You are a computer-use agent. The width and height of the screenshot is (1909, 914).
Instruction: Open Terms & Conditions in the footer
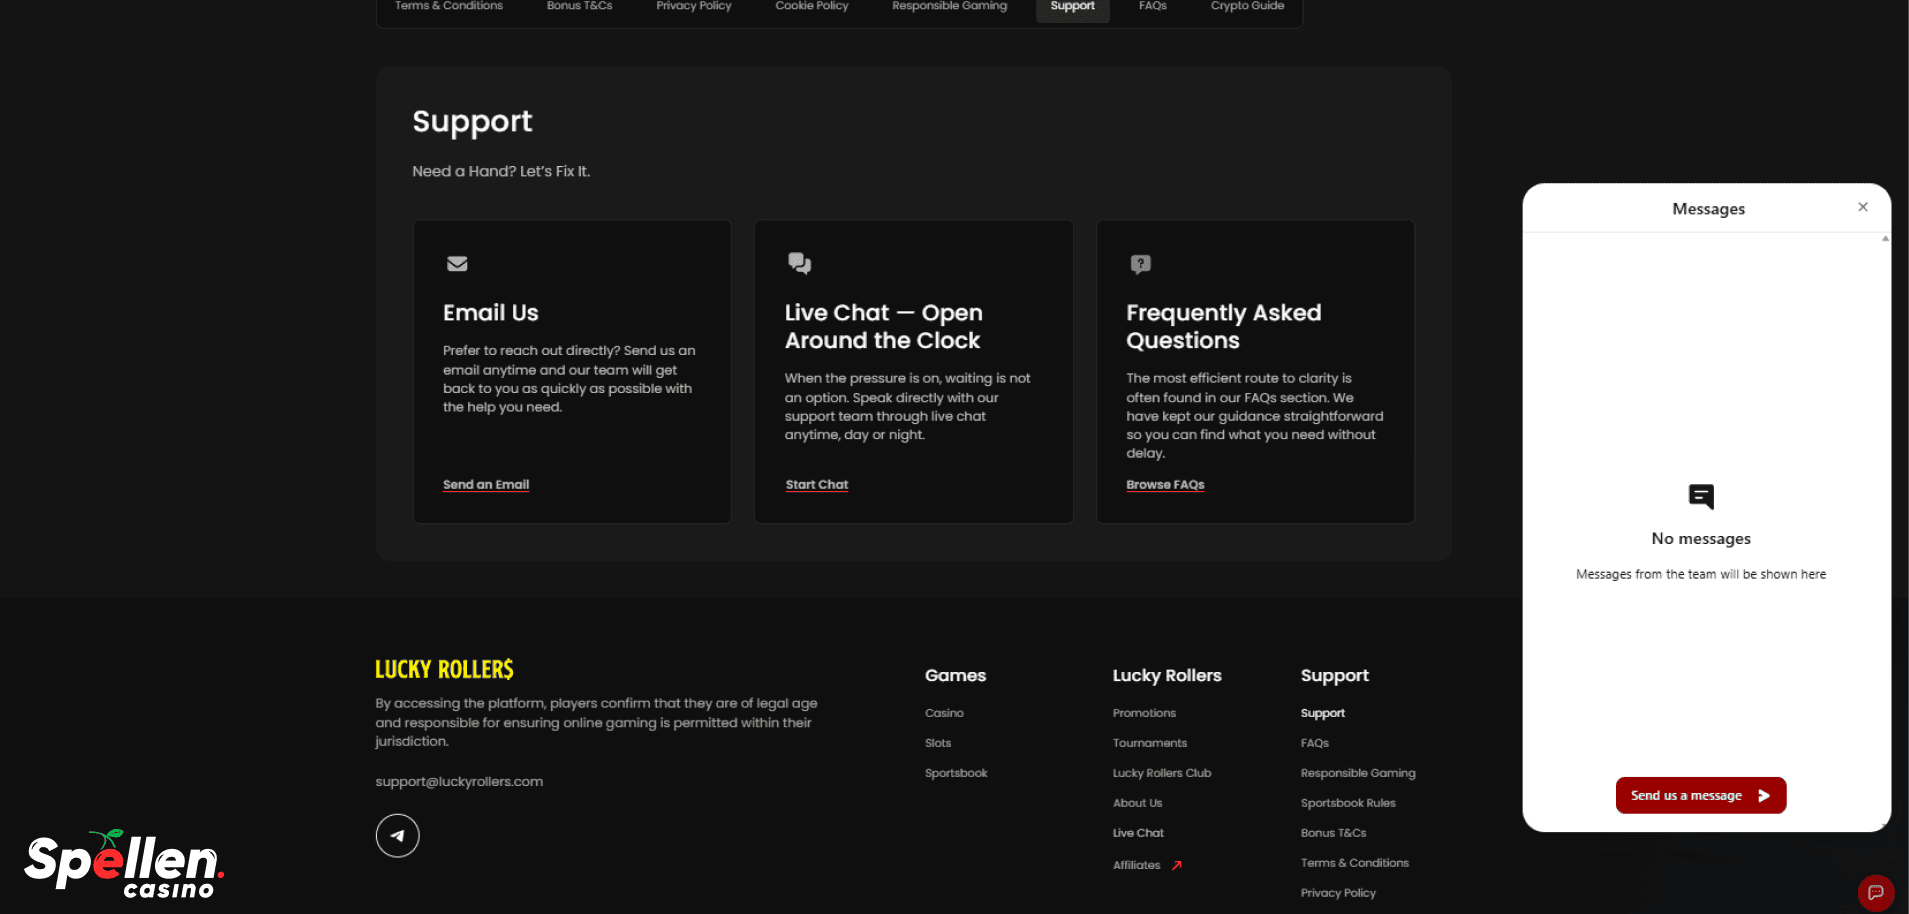[x=1355, y=863]
